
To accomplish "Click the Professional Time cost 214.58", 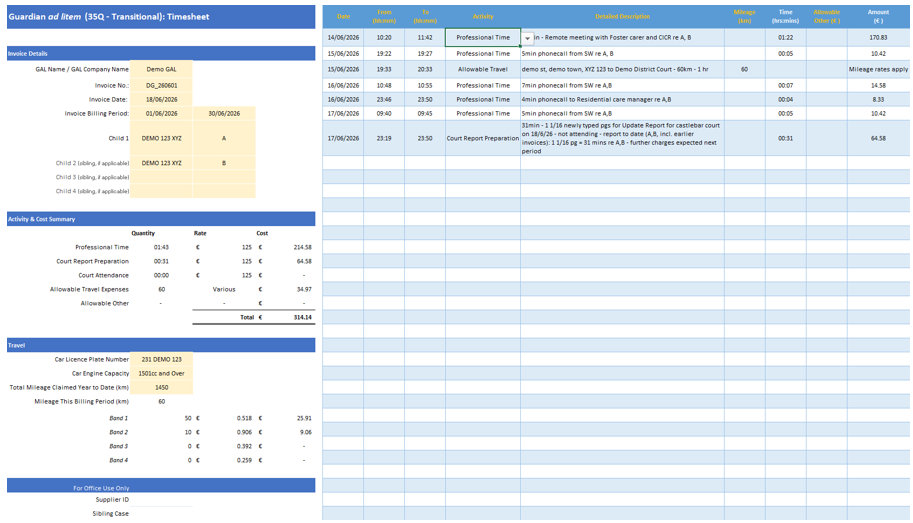I will click(x=302, y=247).
